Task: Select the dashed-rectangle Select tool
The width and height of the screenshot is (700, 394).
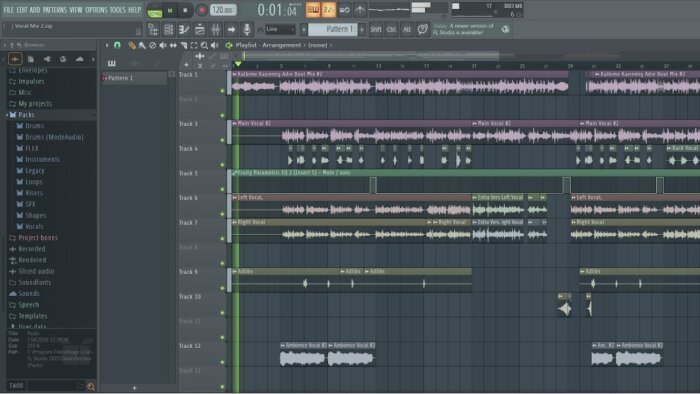Action: click(194, 45)
